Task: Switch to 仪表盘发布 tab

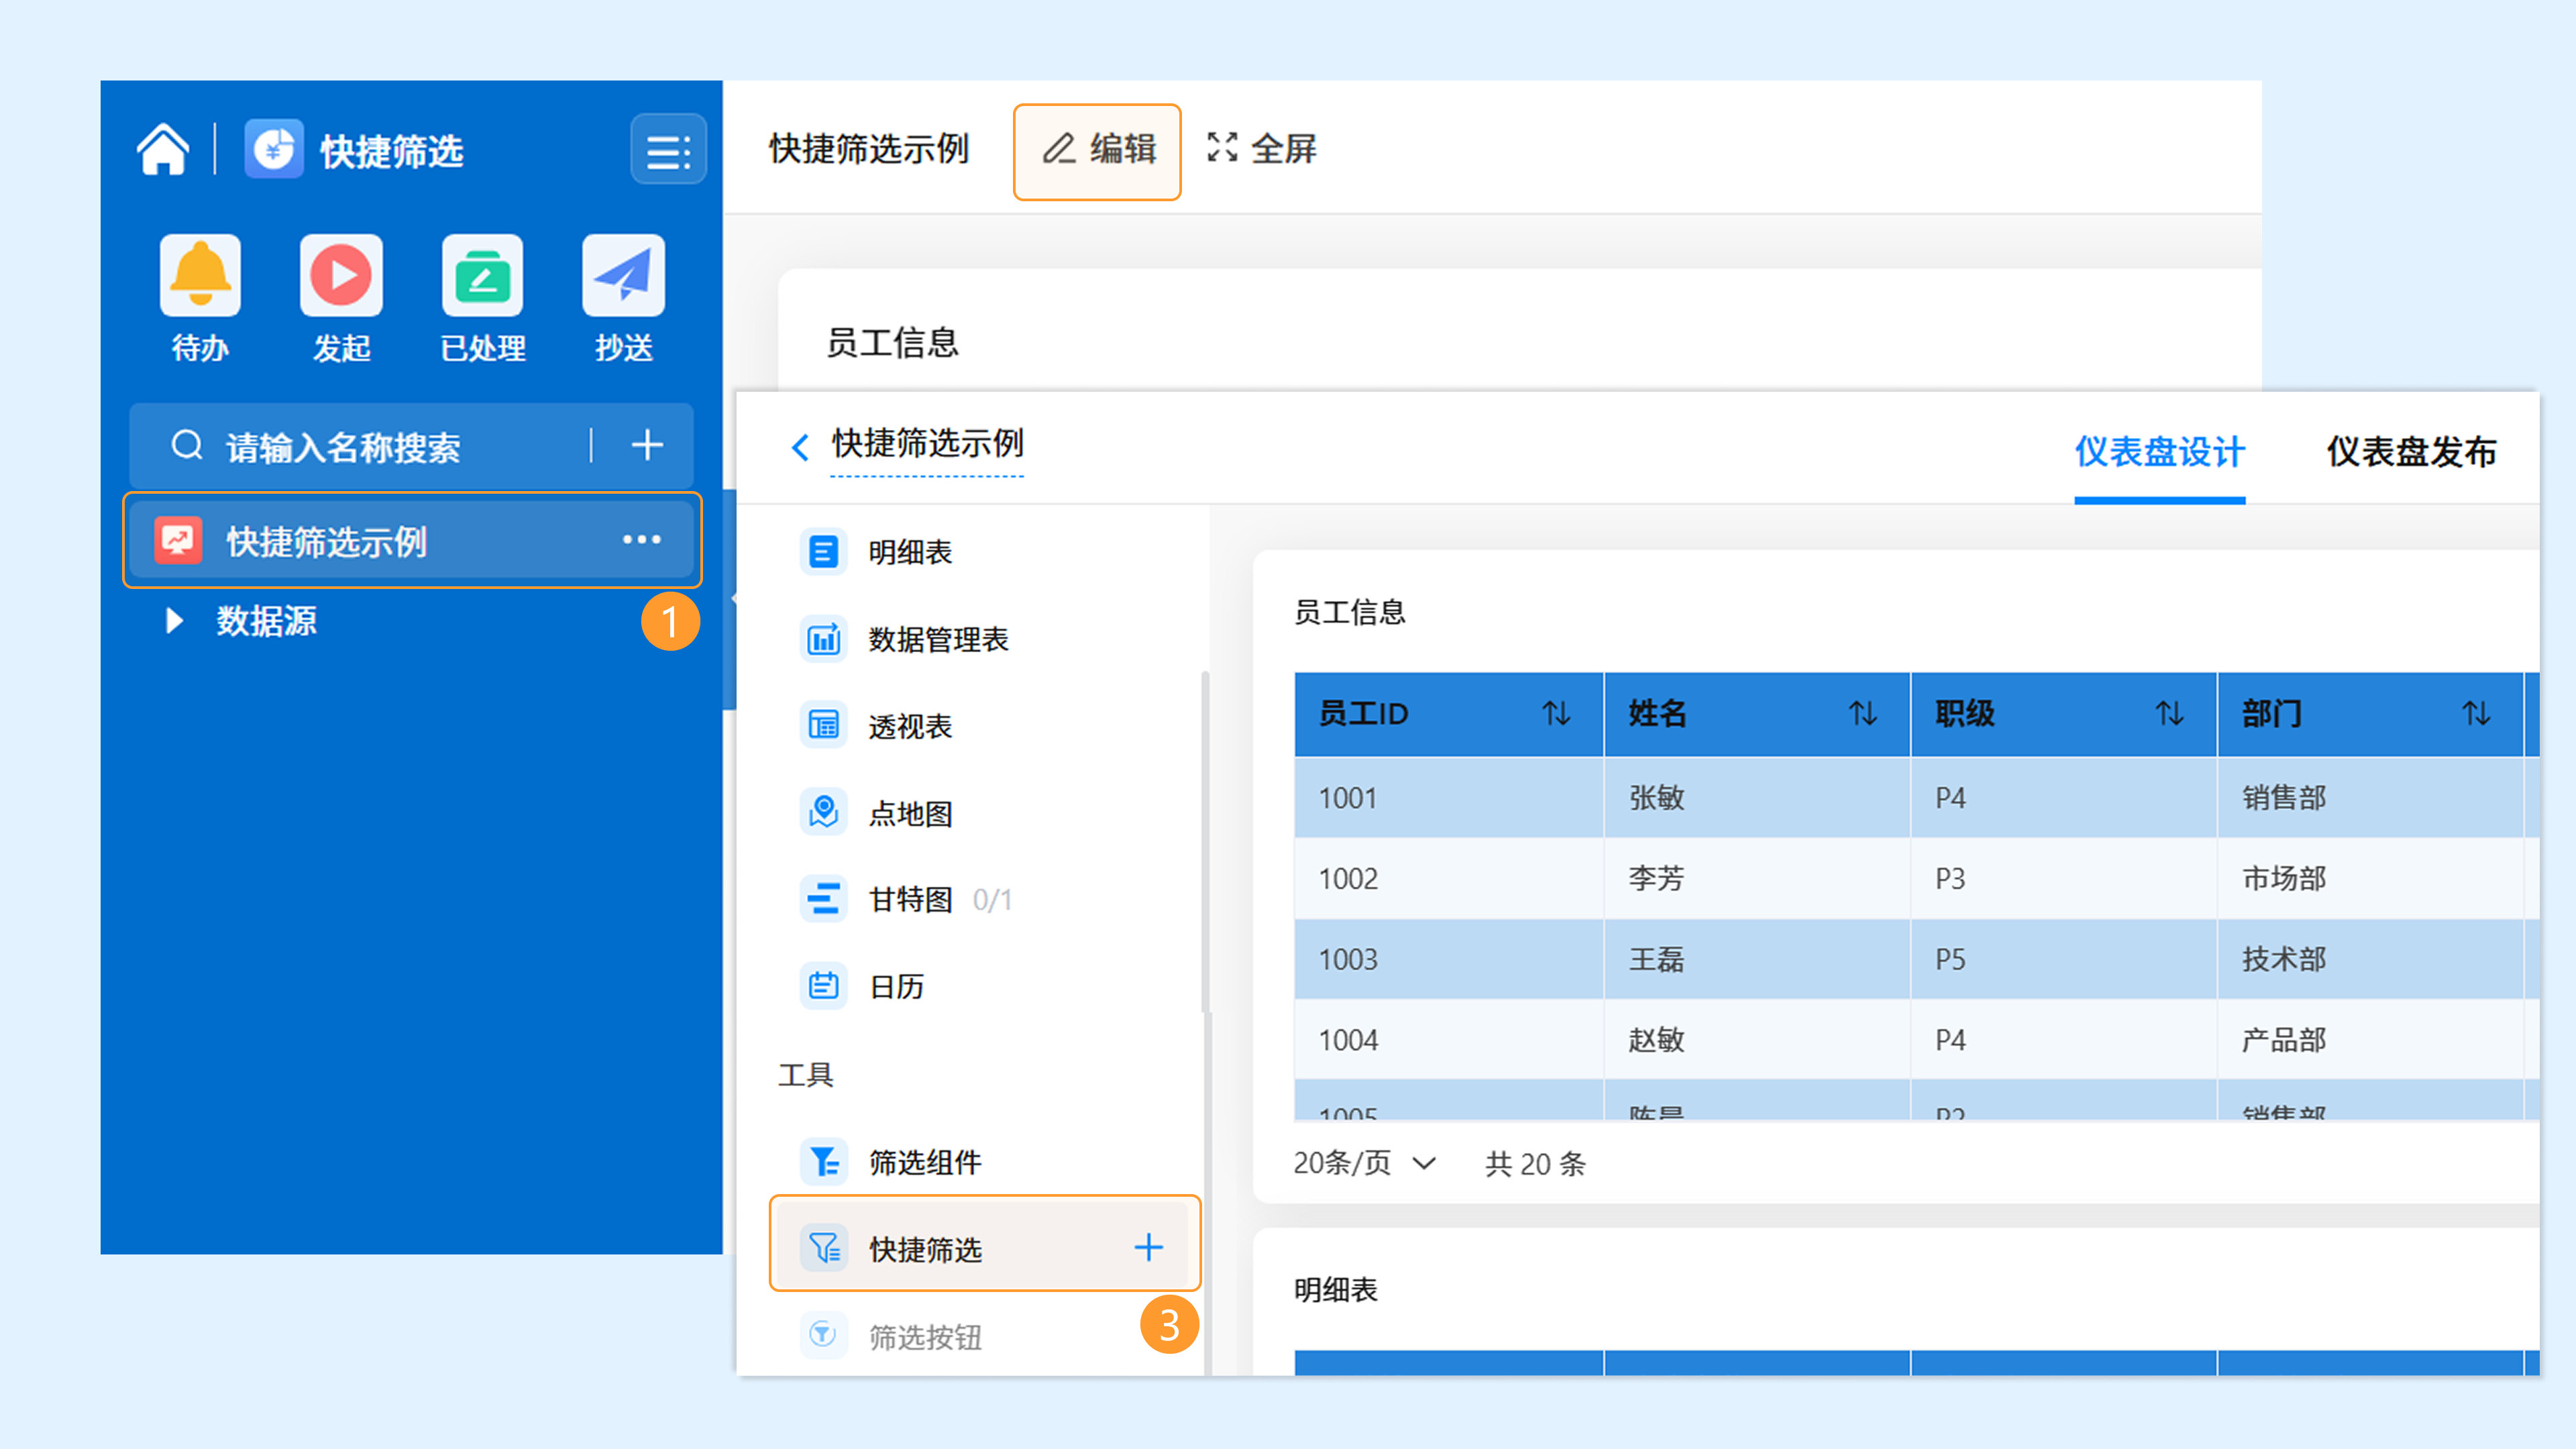Action: (2411, 452)
